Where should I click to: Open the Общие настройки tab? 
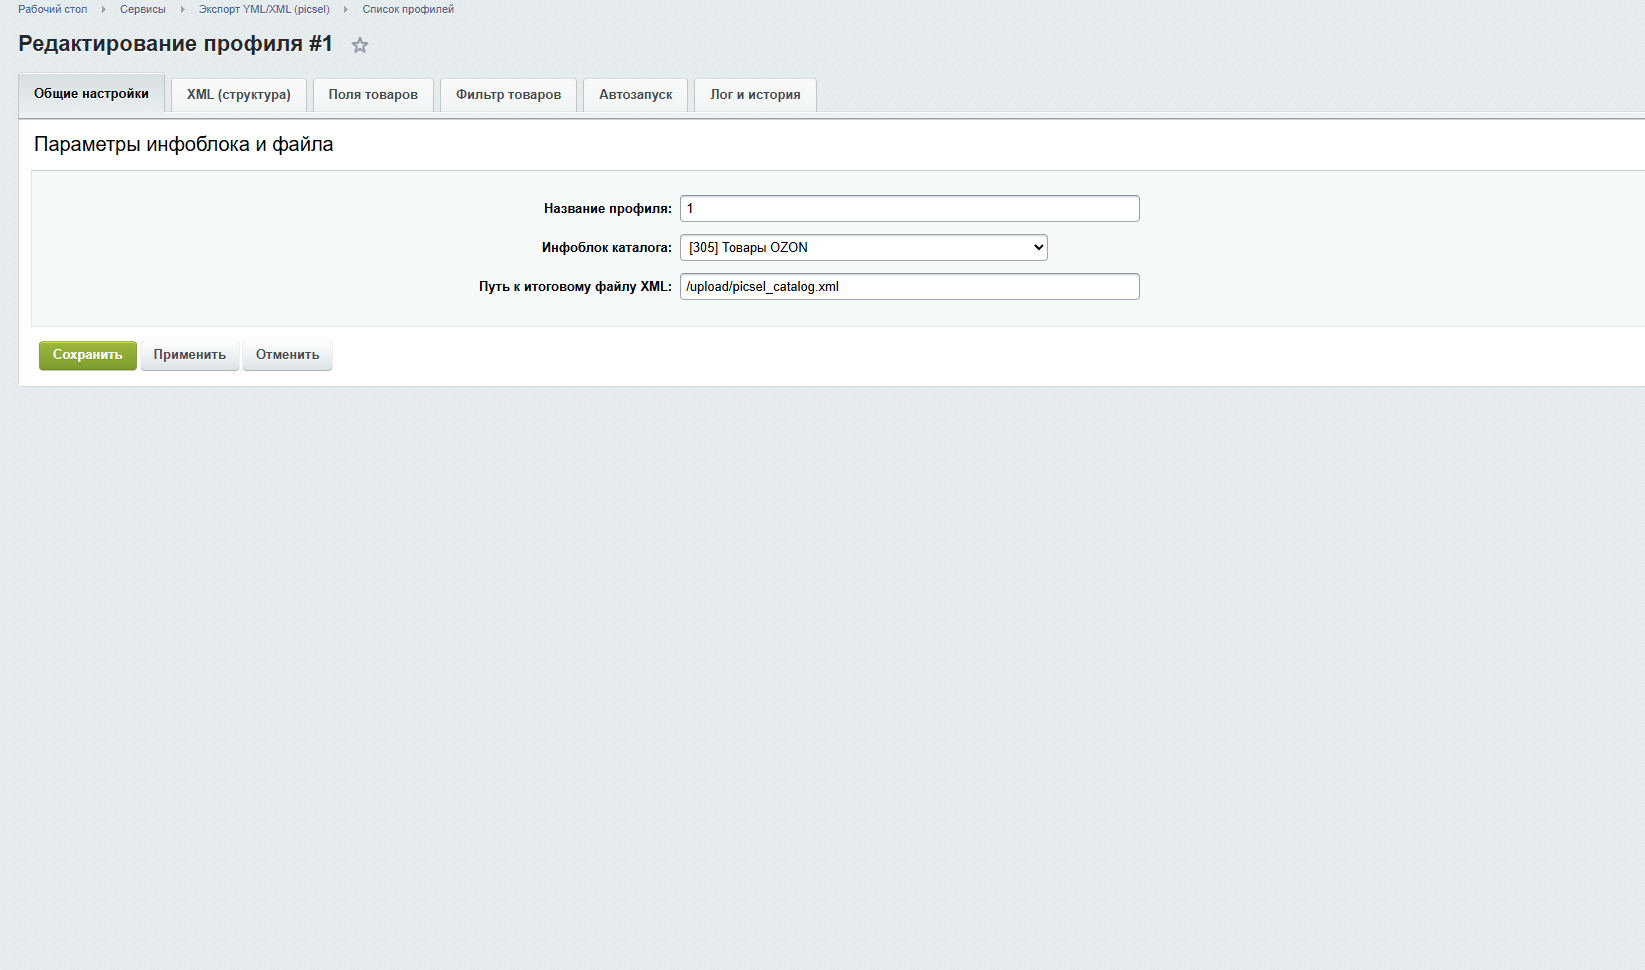pyautogui.click(x=91, y=93)
